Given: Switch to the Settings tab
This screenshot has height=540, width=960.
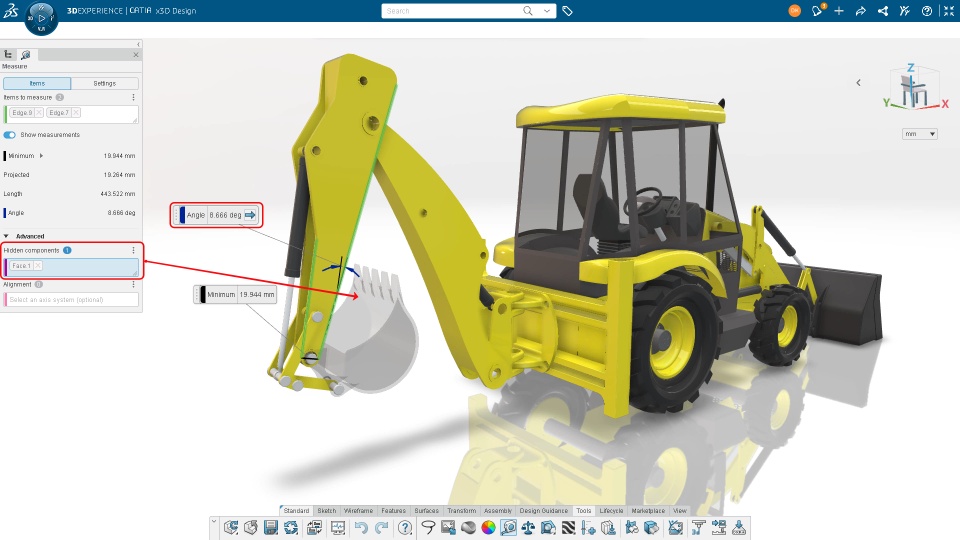Looking at the screenshot, I should (x=105, y=83).
